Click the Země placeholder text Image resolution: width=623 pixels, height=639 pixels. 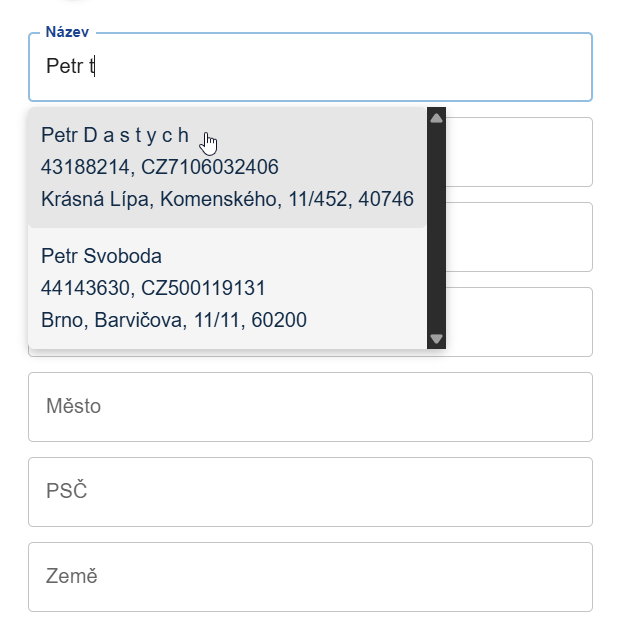coord(72,577)
